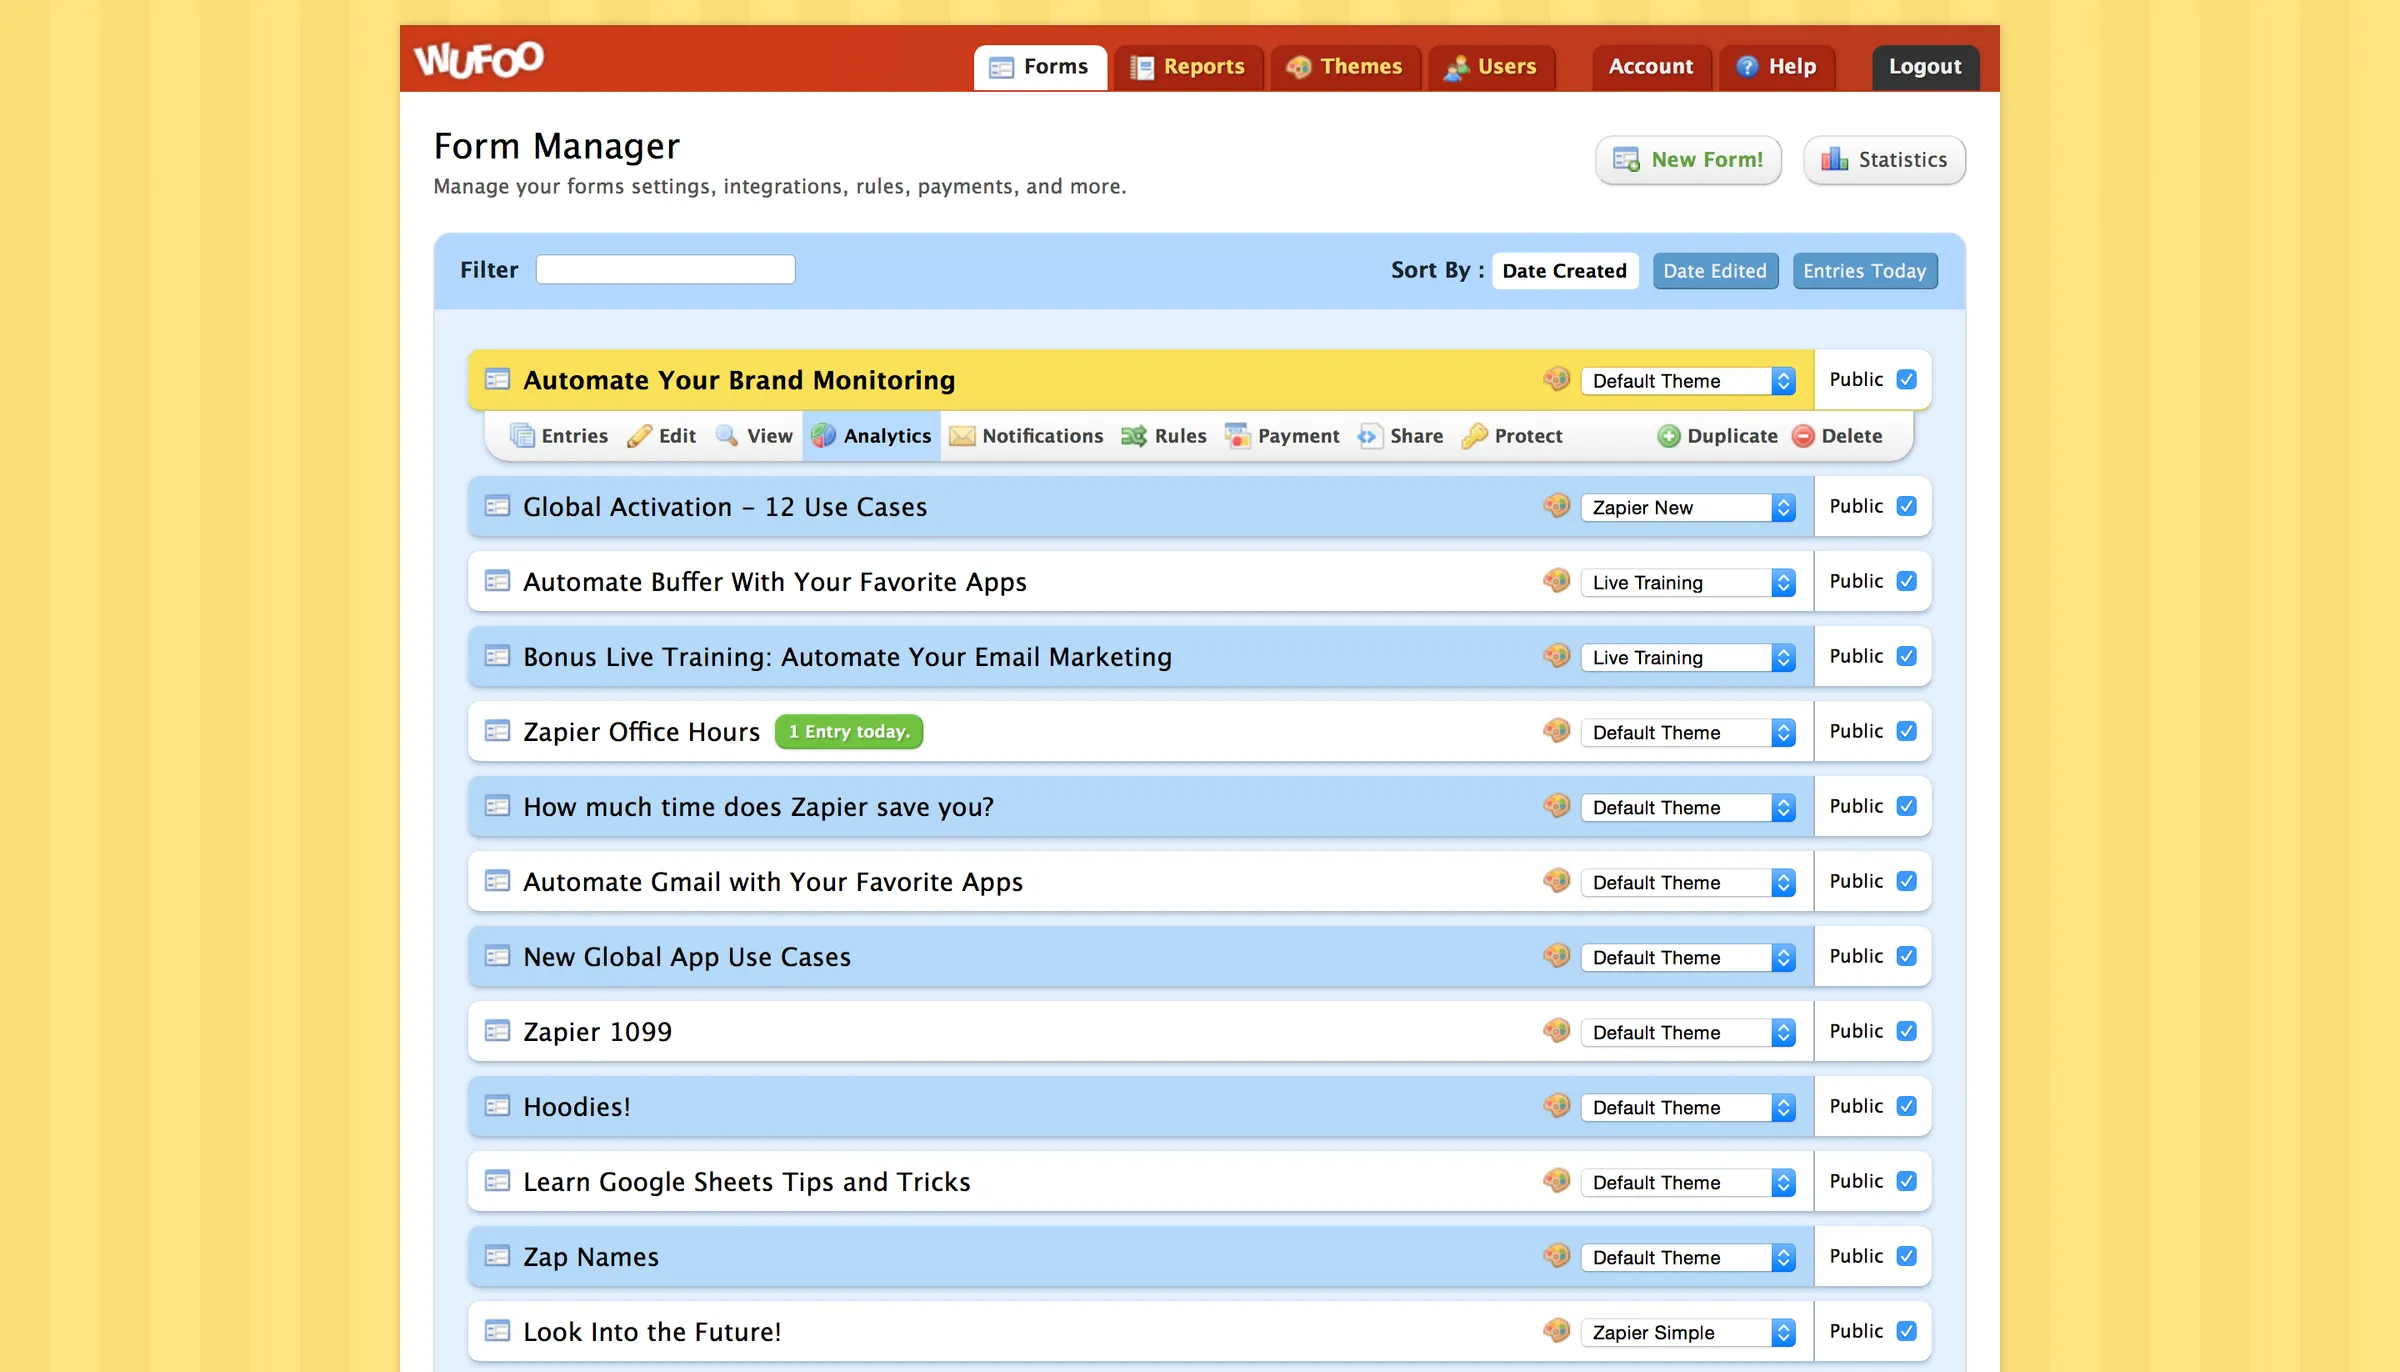
Task: Open Analytics for the highlighted form
Action: point(871,436)
